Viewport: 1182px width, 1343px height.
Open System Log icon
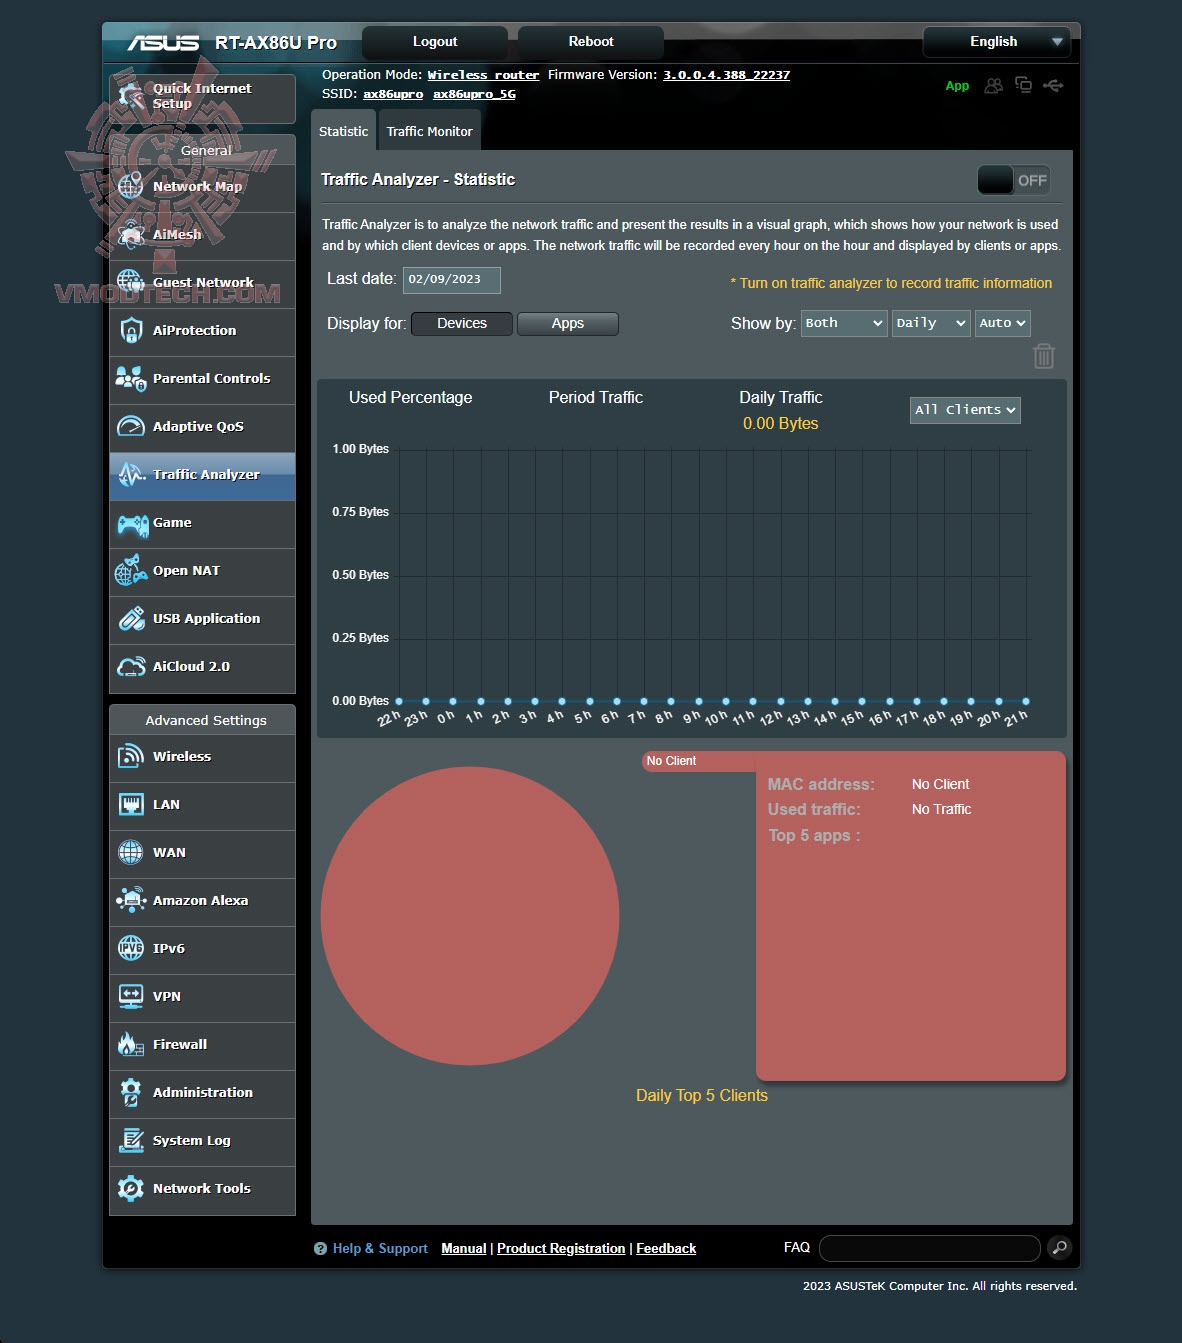131,1140
